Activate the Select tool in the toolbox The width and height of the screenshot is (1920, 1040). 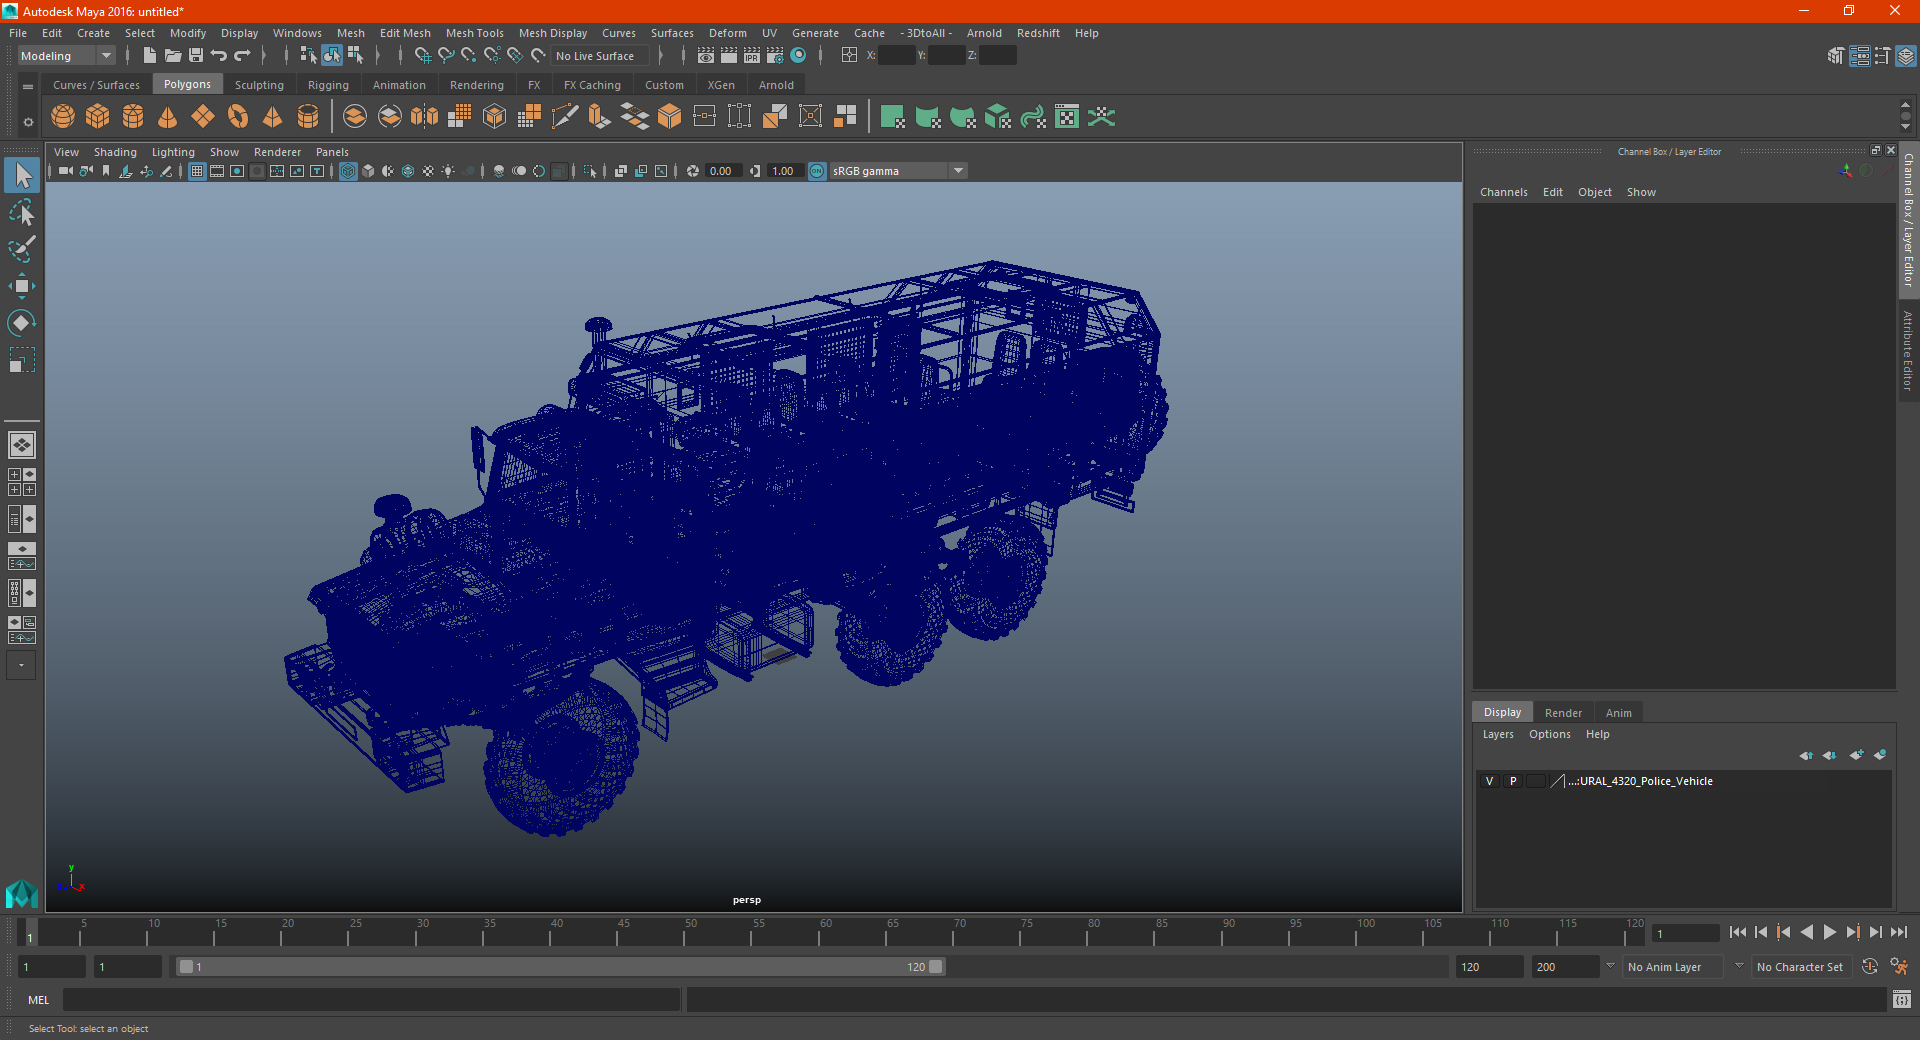pyautogui.click(x=22, y=176)
